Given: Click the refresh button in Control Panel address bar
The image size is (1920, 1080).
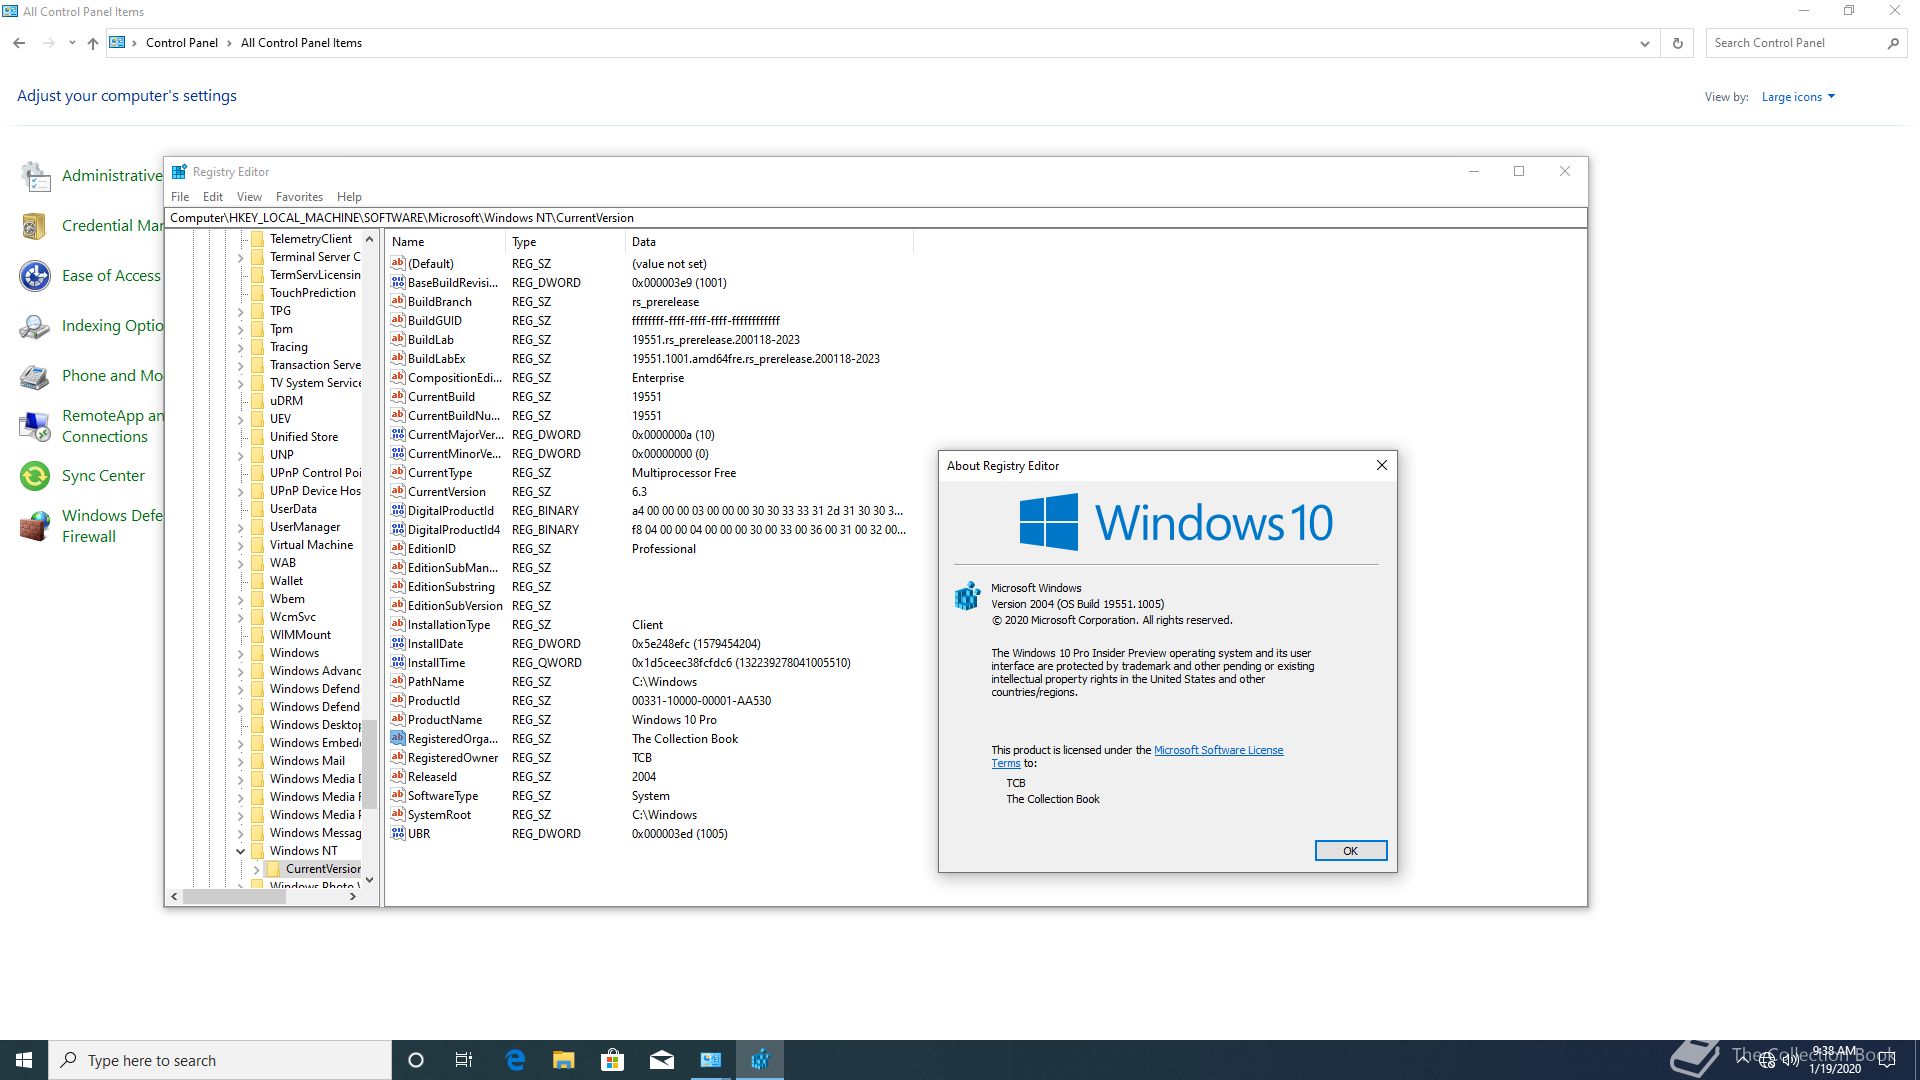Looking at the screenshot, I should tap(1678, 43).
